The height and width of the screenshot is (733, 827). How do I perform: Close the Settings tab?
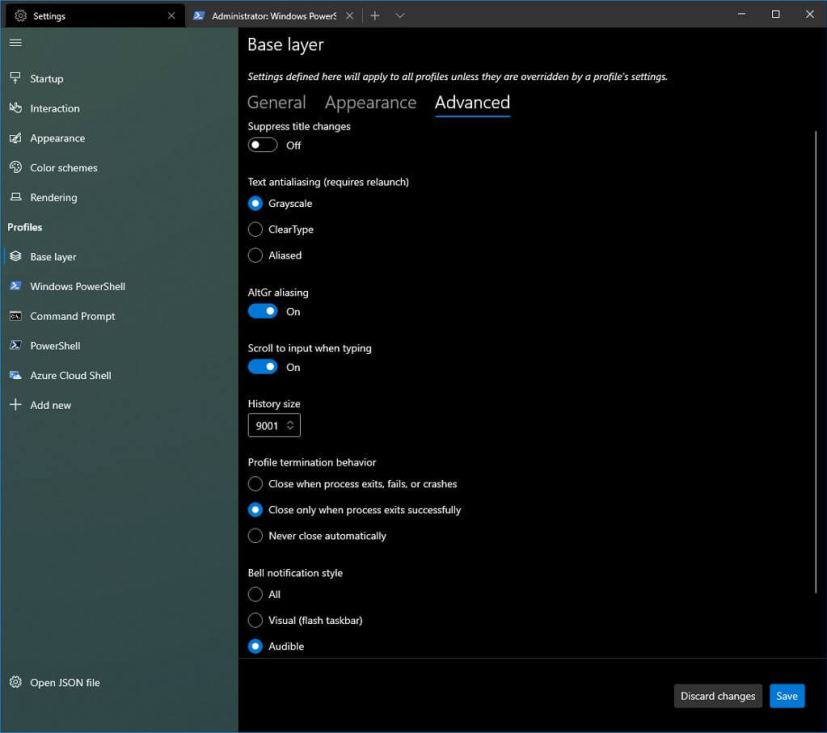(171, 16)
